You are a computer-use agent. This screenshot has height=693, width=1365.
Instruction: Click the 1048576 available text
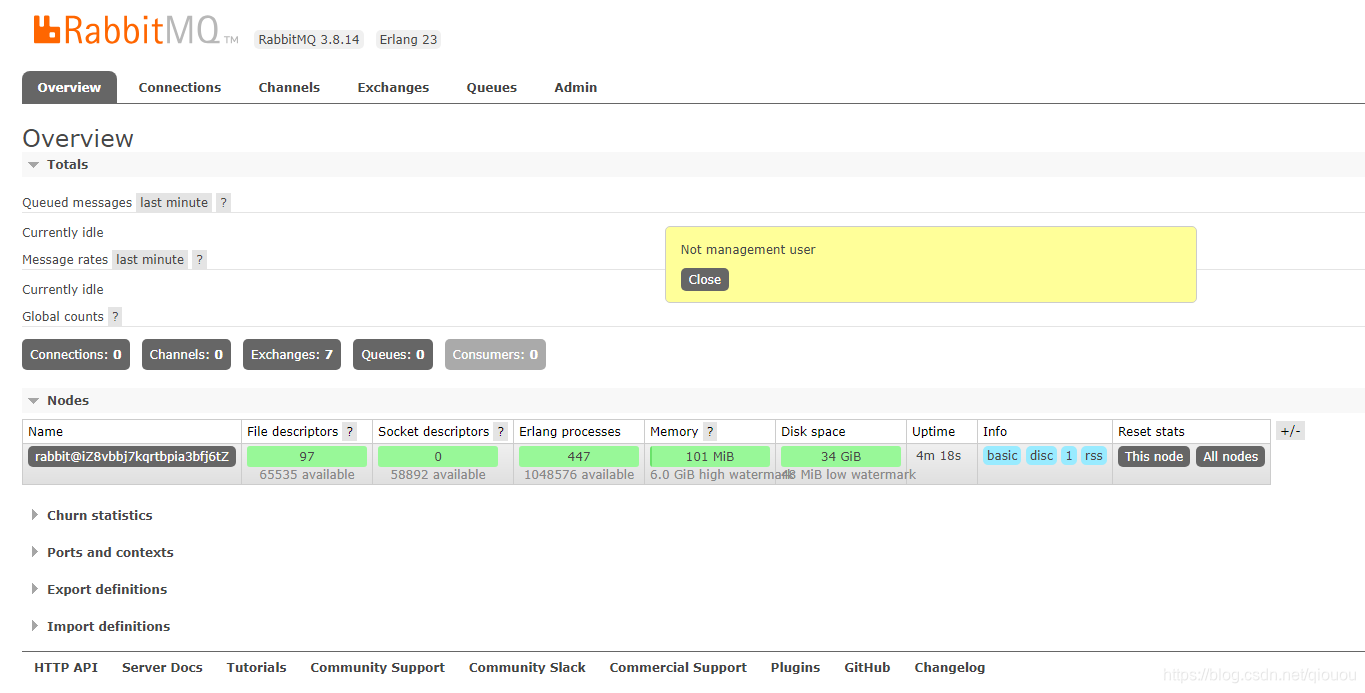[x=579, y=475]
